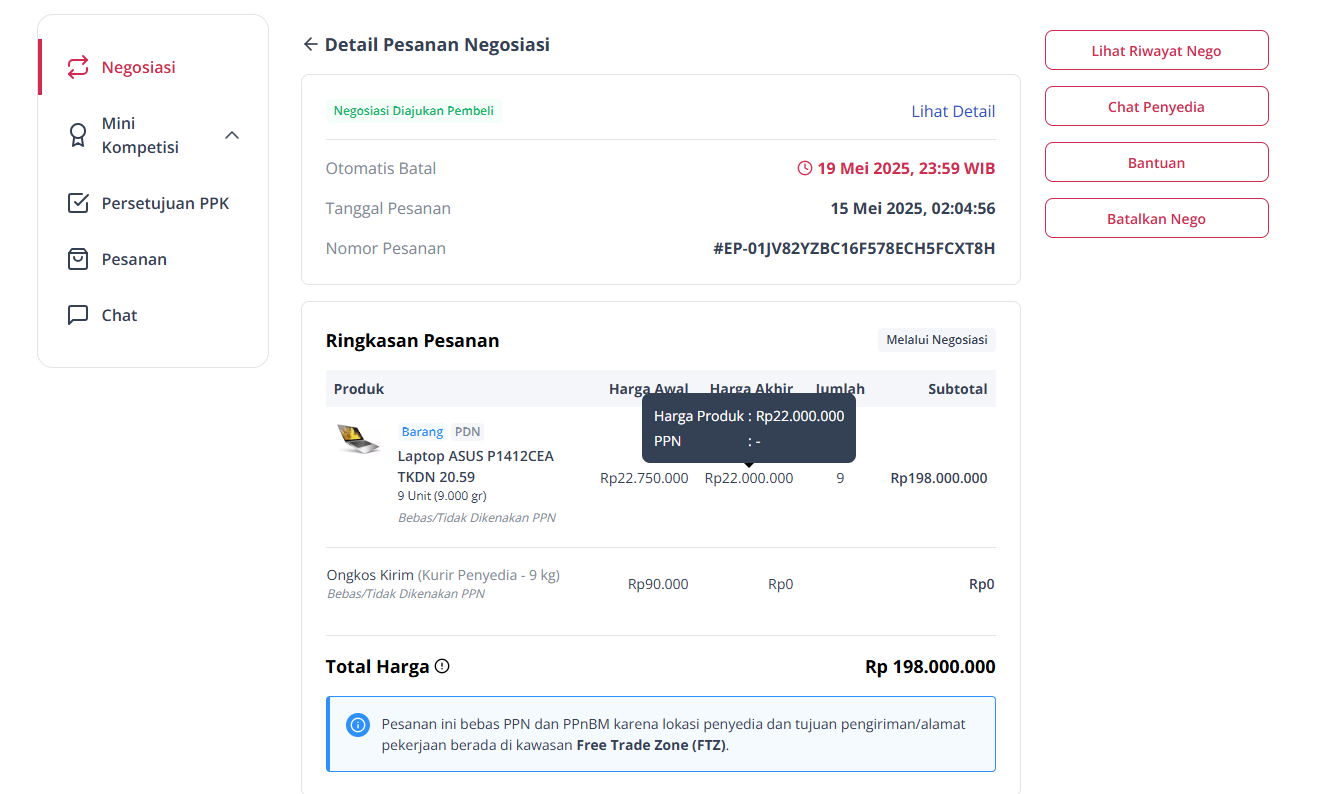The width and height of the screenshot is (1331, 794).
Task: Click the clock icon beside 19 Mei 2025
Action: (x=805, y=168)
